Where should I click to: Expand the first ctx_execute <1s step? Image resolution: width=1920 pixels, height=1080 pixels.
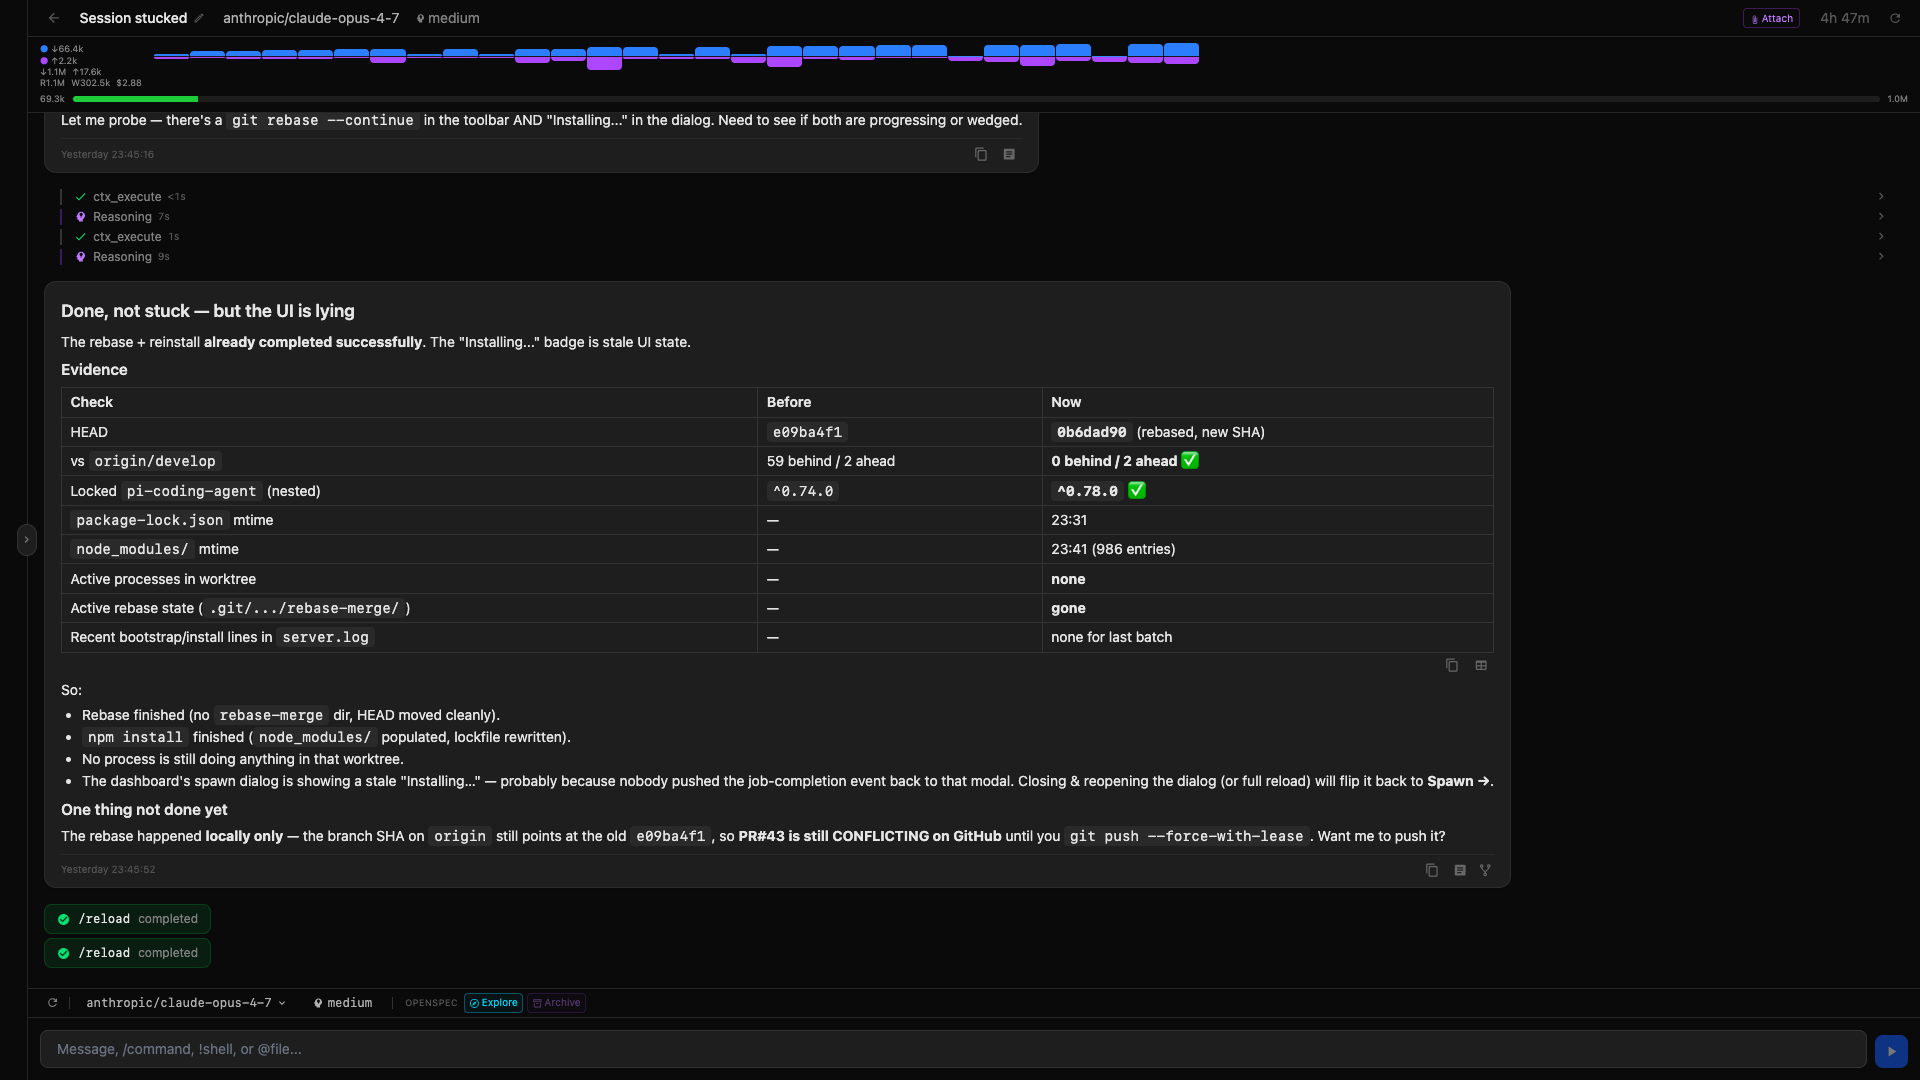[x=1881, y=197]
